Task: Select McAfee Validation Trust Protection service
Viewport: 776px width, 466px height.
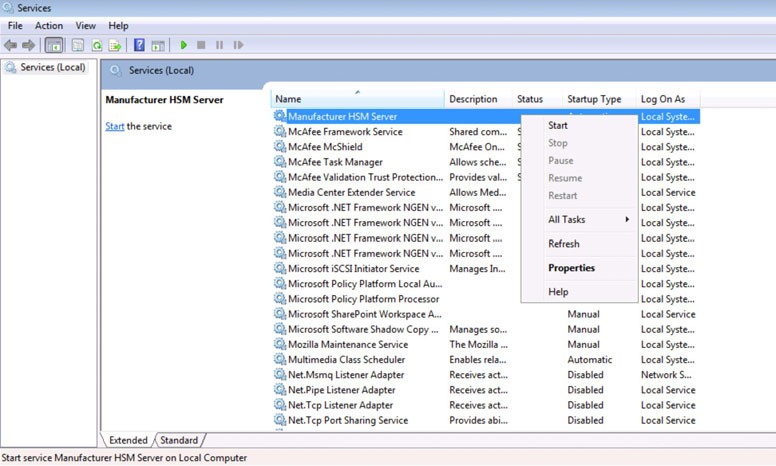Action: pos(365,177)
